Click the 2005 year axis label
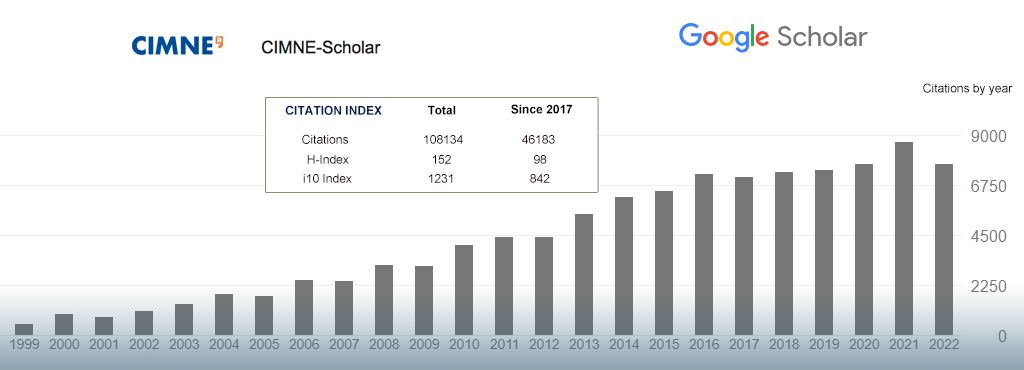This screenshot has height=370, width=1024. 264,345
